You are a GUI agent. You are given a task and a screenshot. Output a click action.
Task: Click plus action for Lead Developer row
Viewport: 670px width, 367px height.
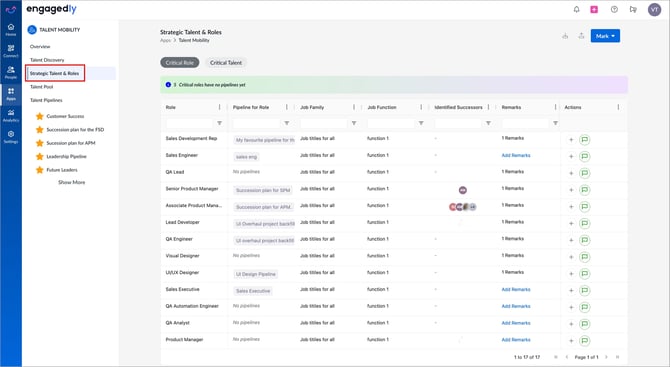(x=571, y=223)
